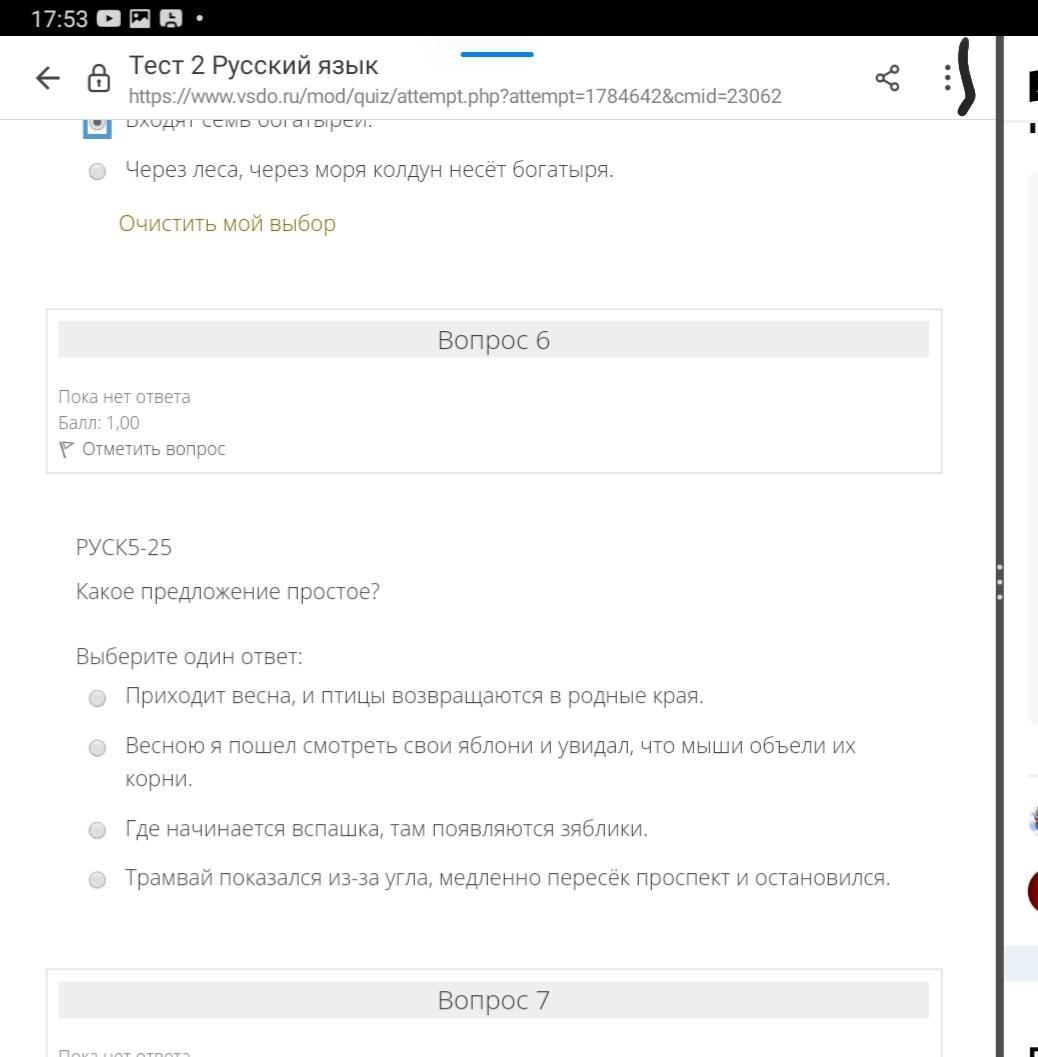Tap the page URL address text
Image resolution: width=1038 pixels, height=1057 pixels.
[x=455, y=97]
